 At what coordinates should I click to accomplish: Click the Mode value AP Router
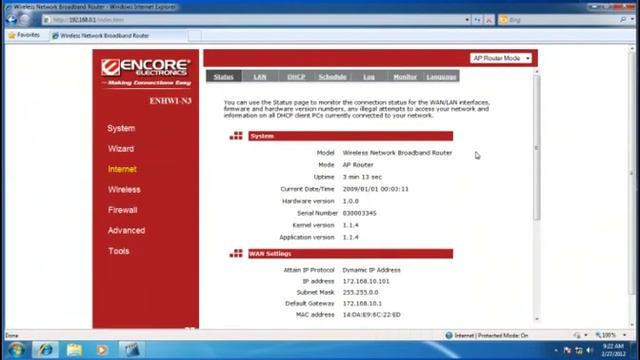358,164
